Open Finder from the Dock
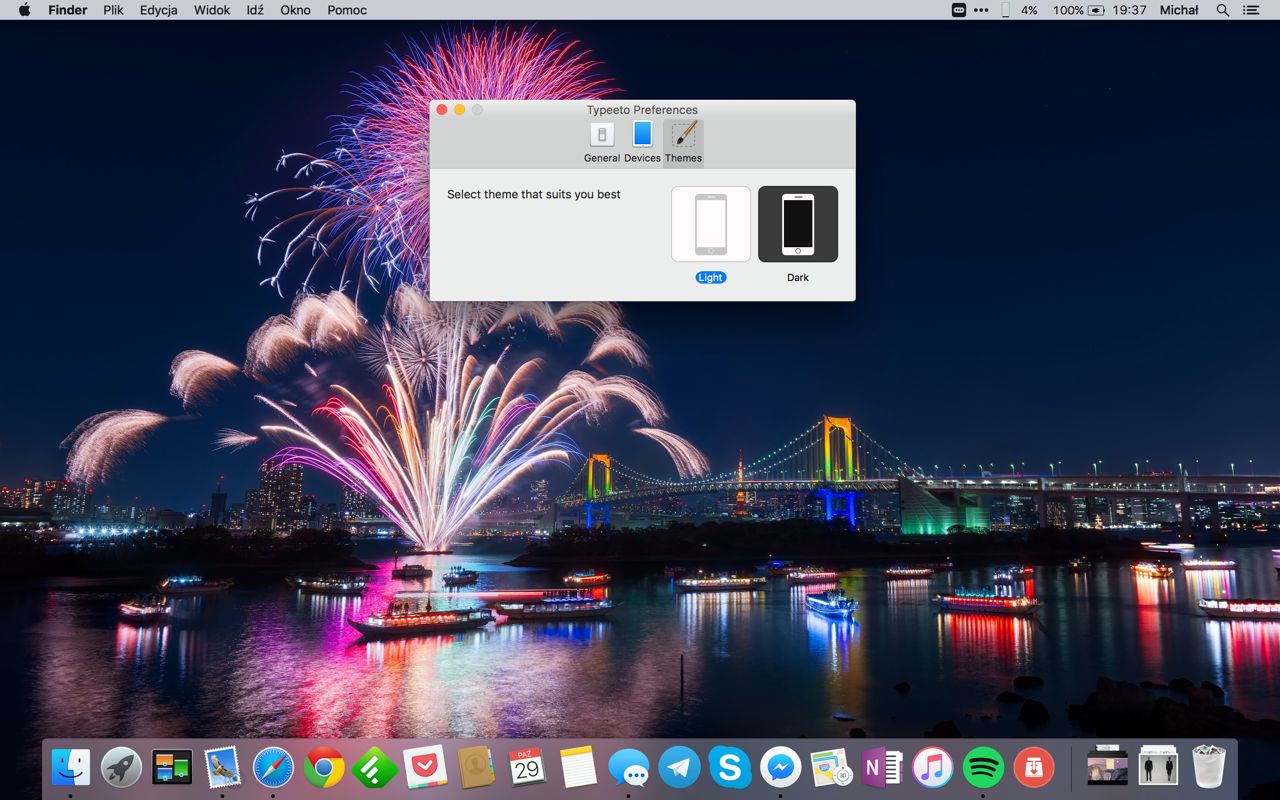Screen dimensions: 1280x800 click(71, 767)
